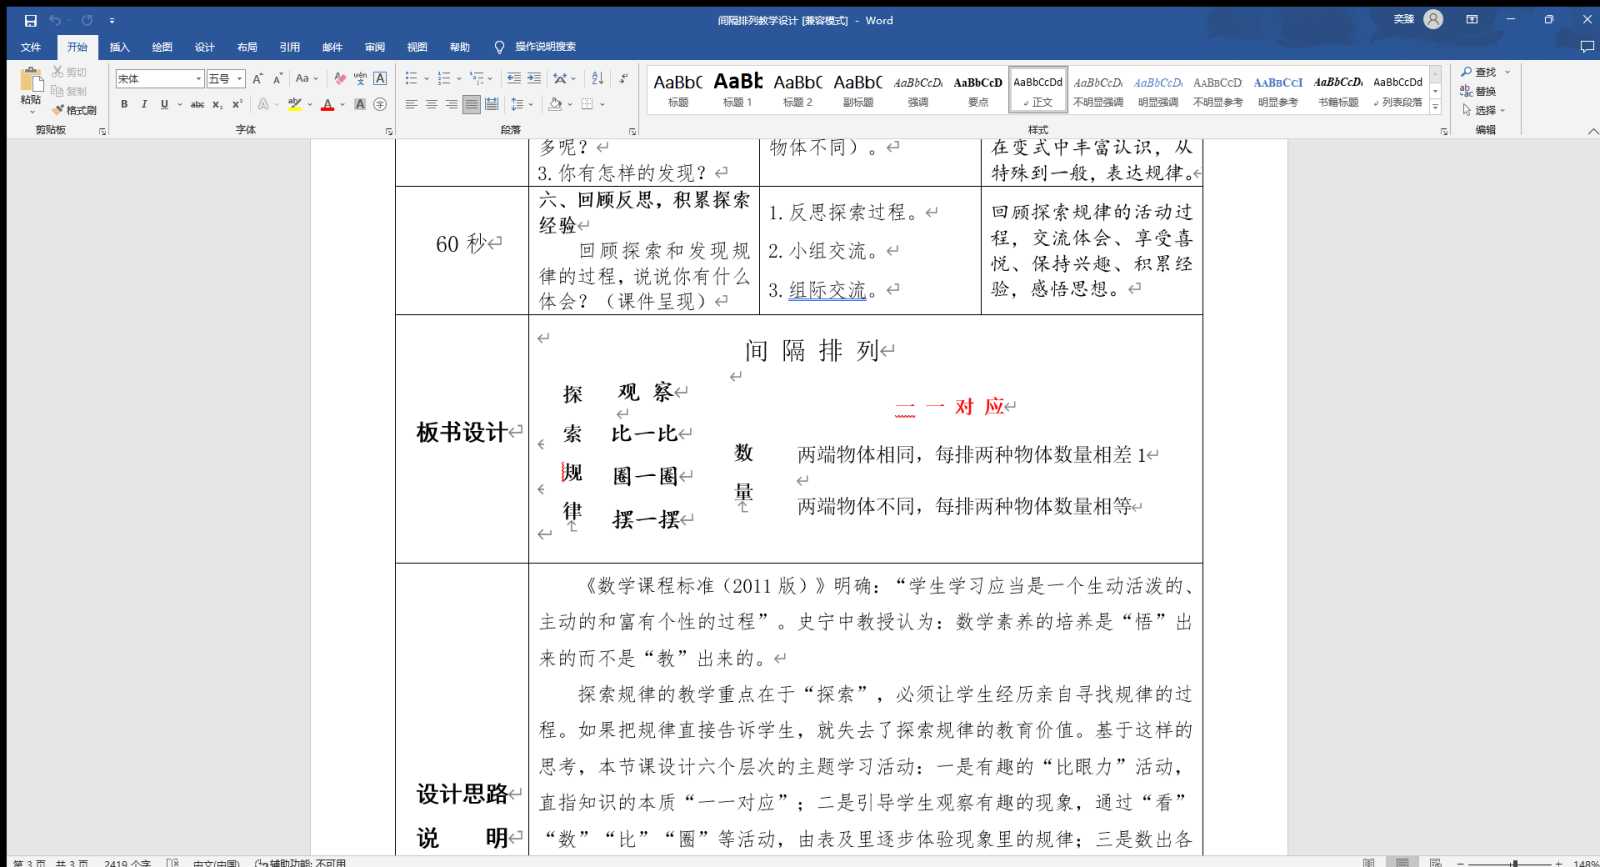Center-align the paragraph text
The width and height of the screenshot is (1600, 867).
coord(431,104)
